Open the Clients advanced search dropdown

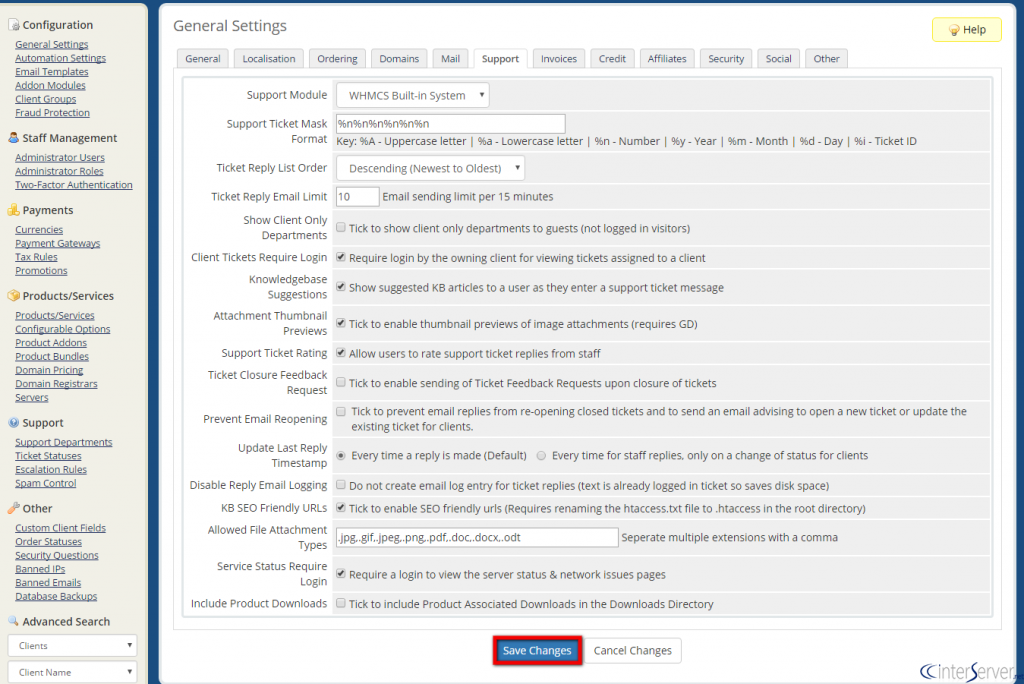tap(72, 645)
